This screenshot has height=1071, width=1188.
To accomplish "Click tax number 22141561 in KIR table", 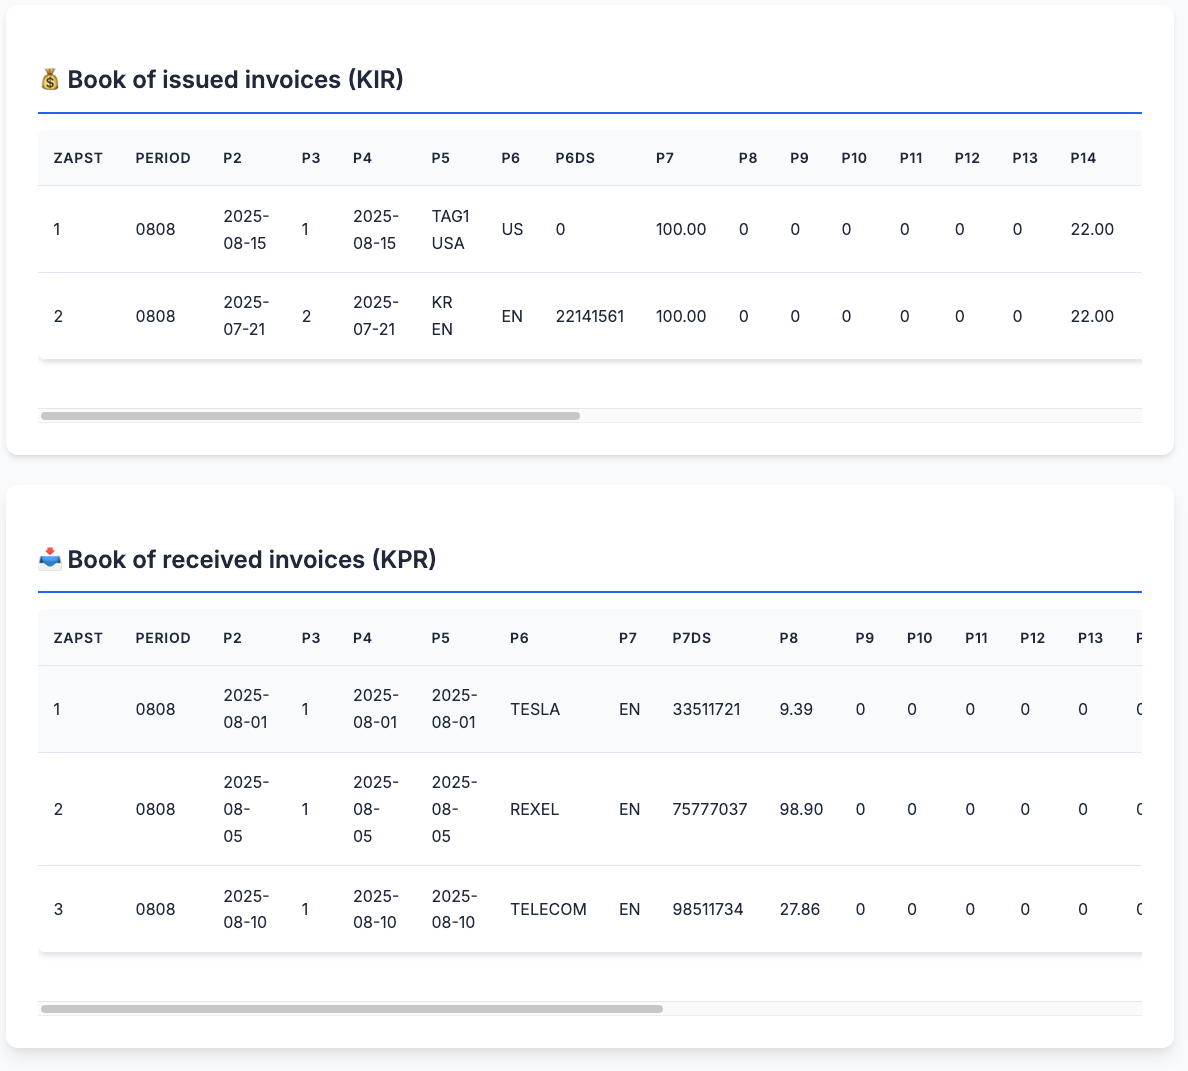I will pyautogui.click(x=590, y=316).
